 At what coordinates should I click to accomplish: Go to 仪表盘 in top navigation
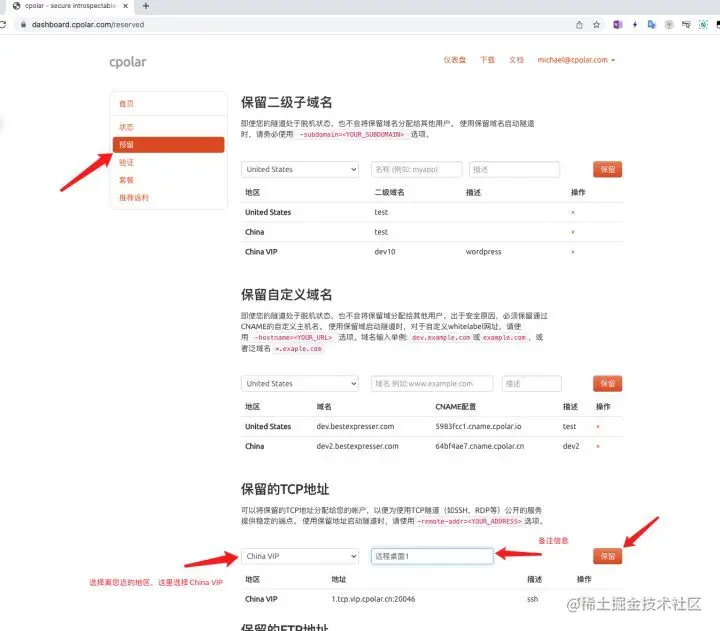455,60
